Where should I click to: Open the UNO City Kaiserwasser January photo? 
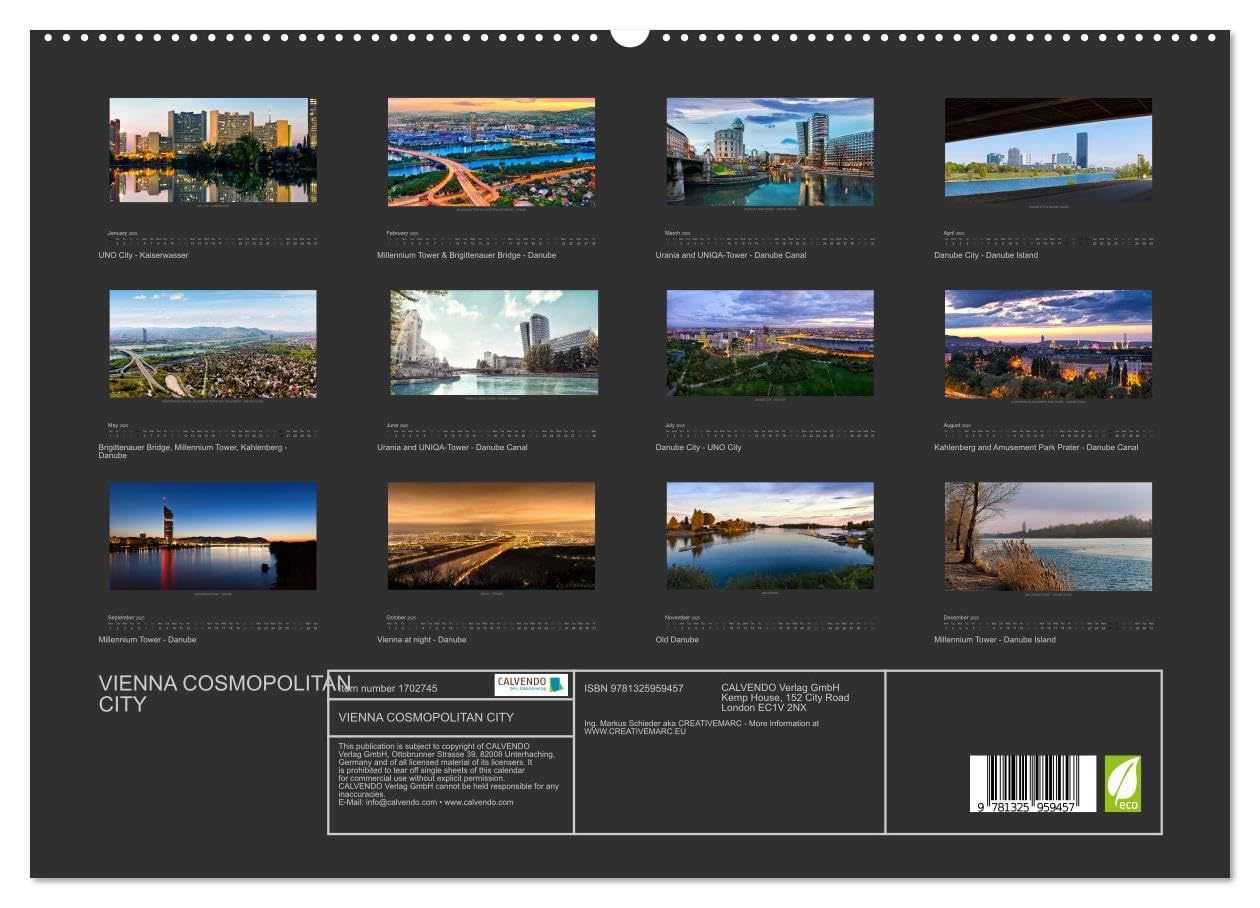coord(213,150)
